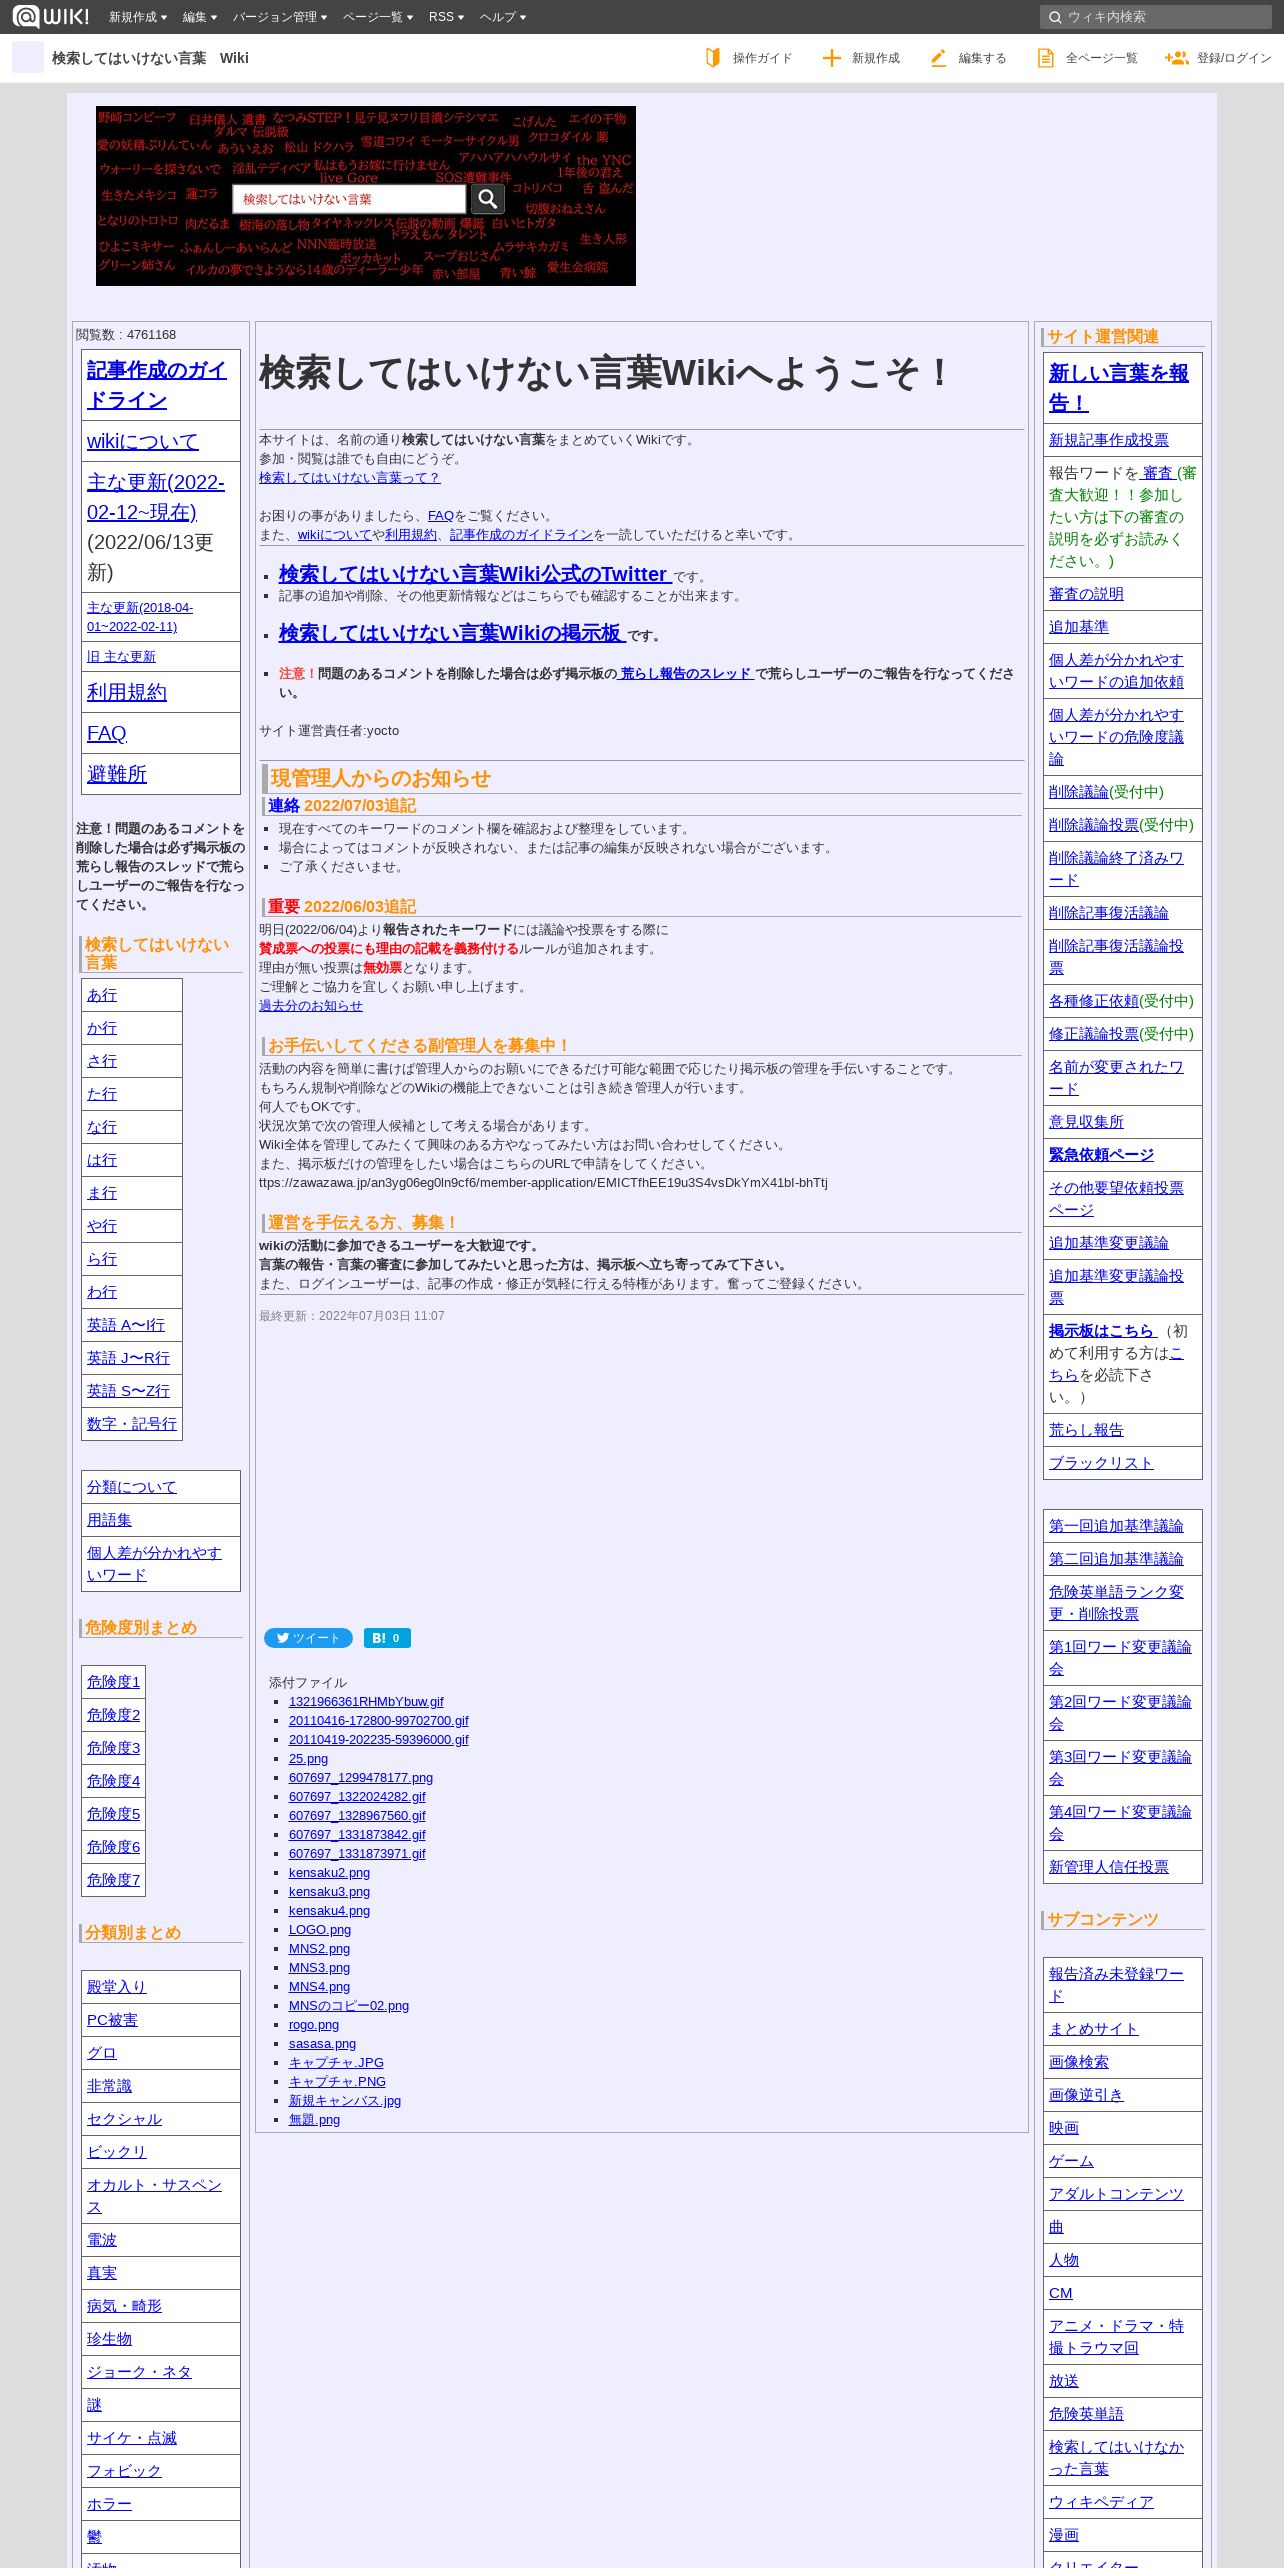The height and width of the screenshot is (2568, 1284).
Task: Open 検索してはいけない言葉Wikiの掲示板 link
Action: 452,633
